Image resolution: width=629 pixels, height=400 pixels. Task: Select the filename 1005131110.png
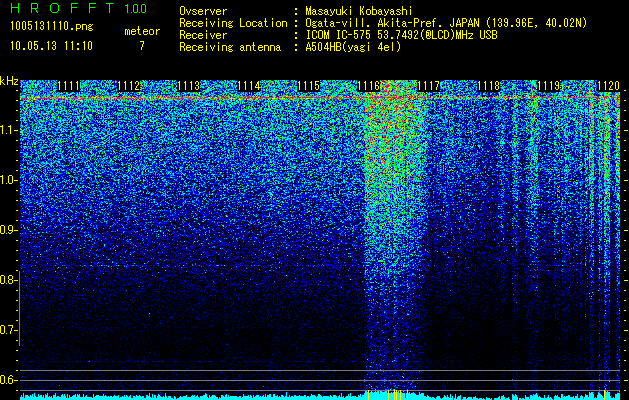pyautogui.click(x=52, y=27)
